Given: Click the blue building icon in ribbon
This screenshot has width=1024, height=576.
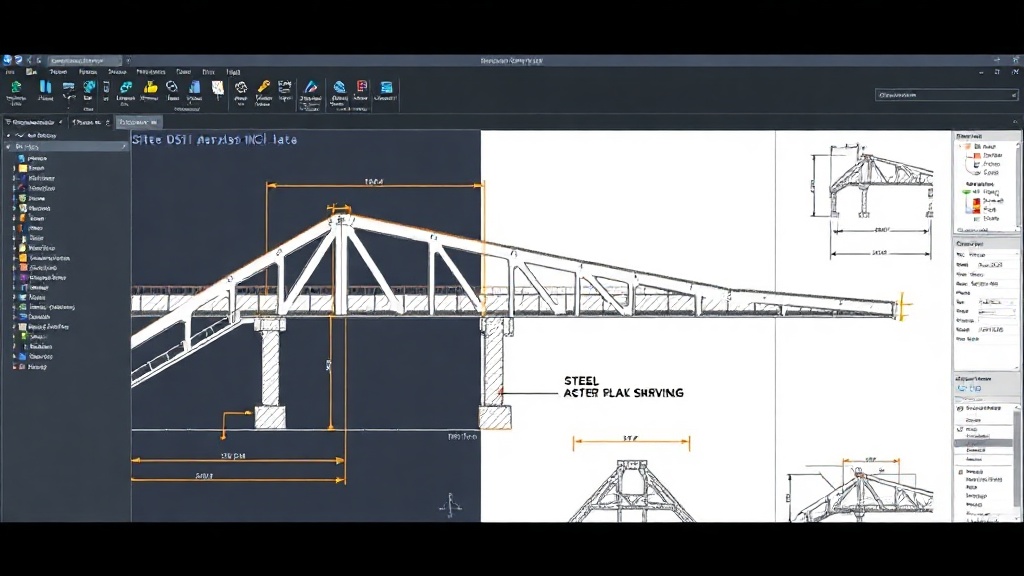Looking at the screenshot, I should (195, 88).
